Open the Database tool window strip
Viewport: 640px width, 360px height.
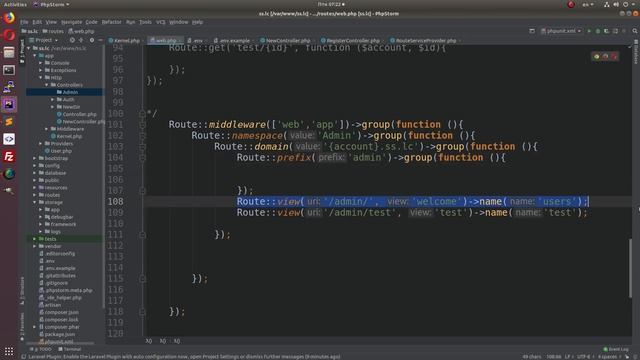coord(636,52)
